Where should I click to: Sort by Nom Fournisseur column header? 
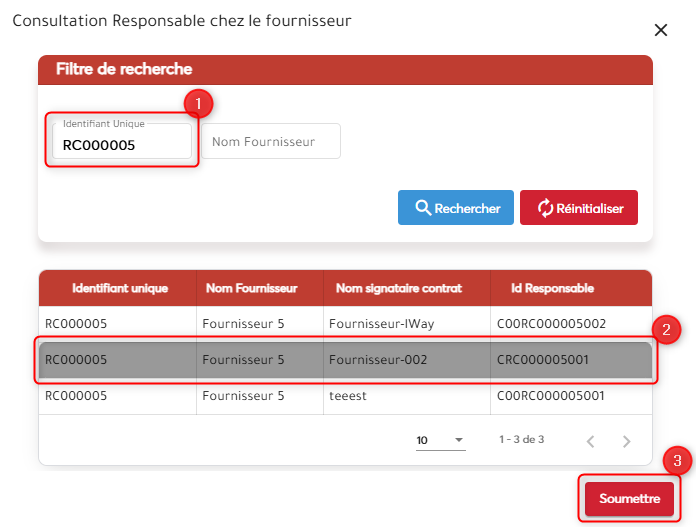[251, 288]
